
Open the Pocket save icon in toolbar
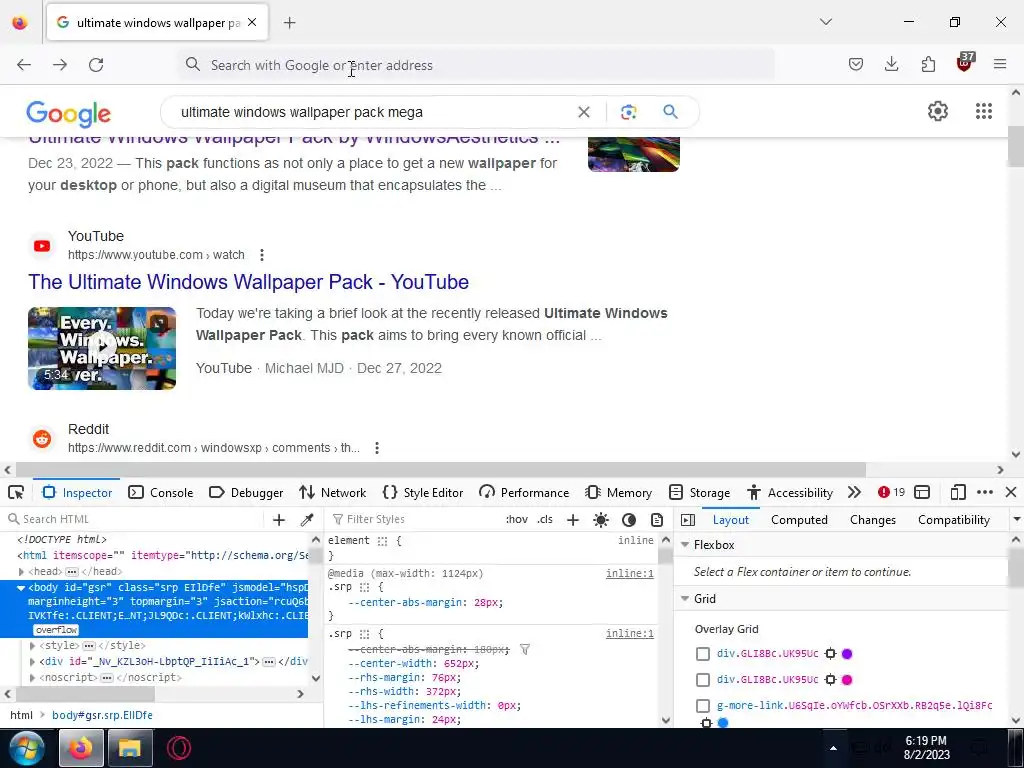pyautogui.click(x=856, y=64)
